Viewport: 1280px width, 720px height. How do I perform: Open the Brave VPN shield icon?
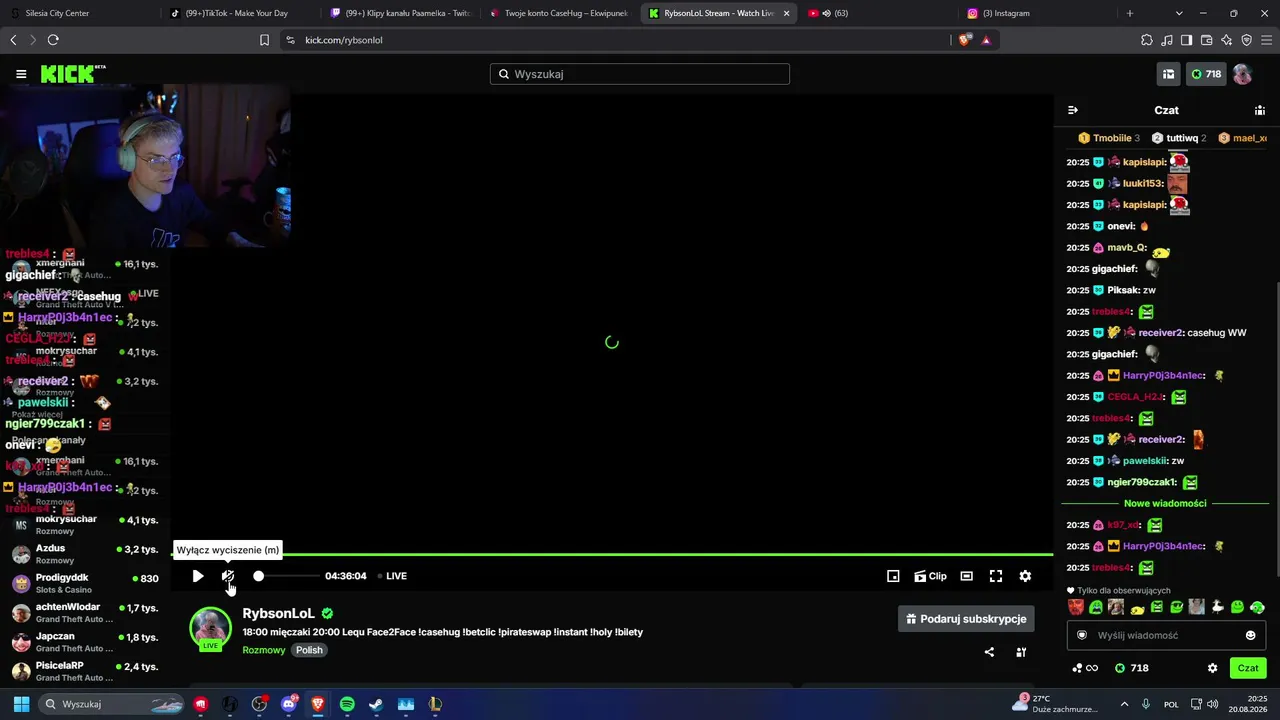click(x=1246, y=40)
